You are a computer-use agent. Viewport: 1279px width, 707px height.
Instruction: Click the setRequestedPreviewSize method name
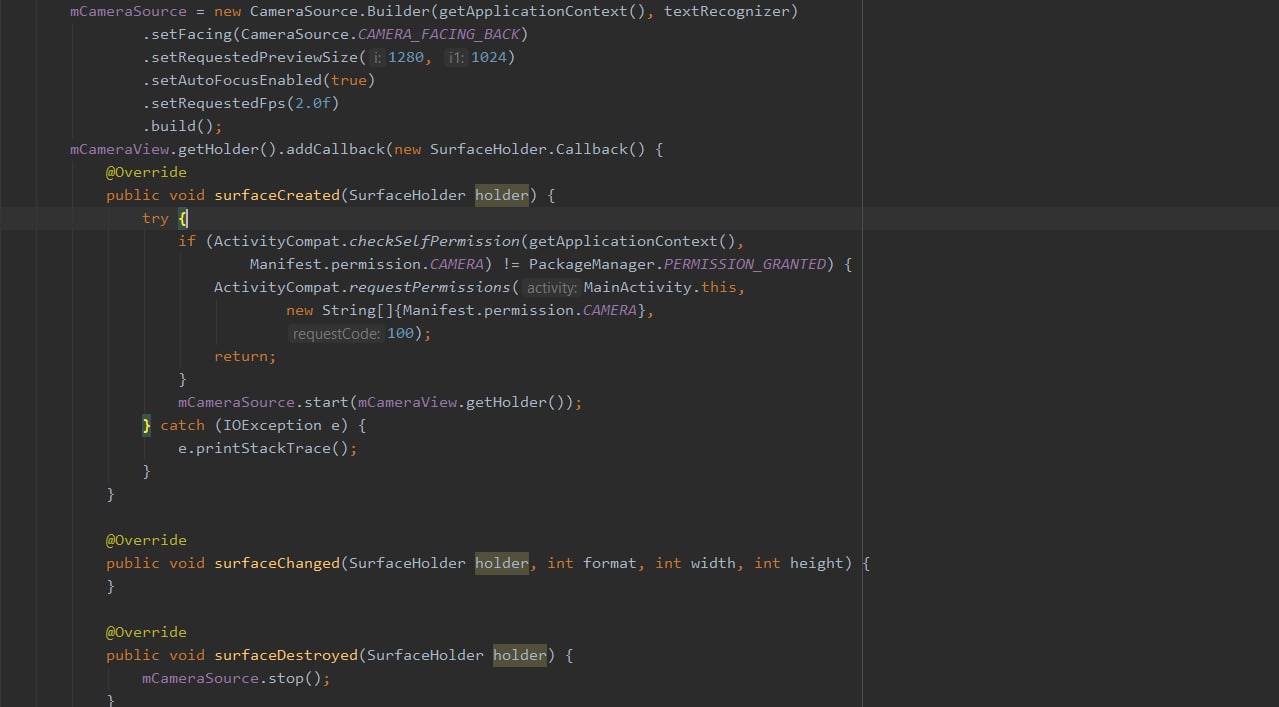click(x=254, y=57)
